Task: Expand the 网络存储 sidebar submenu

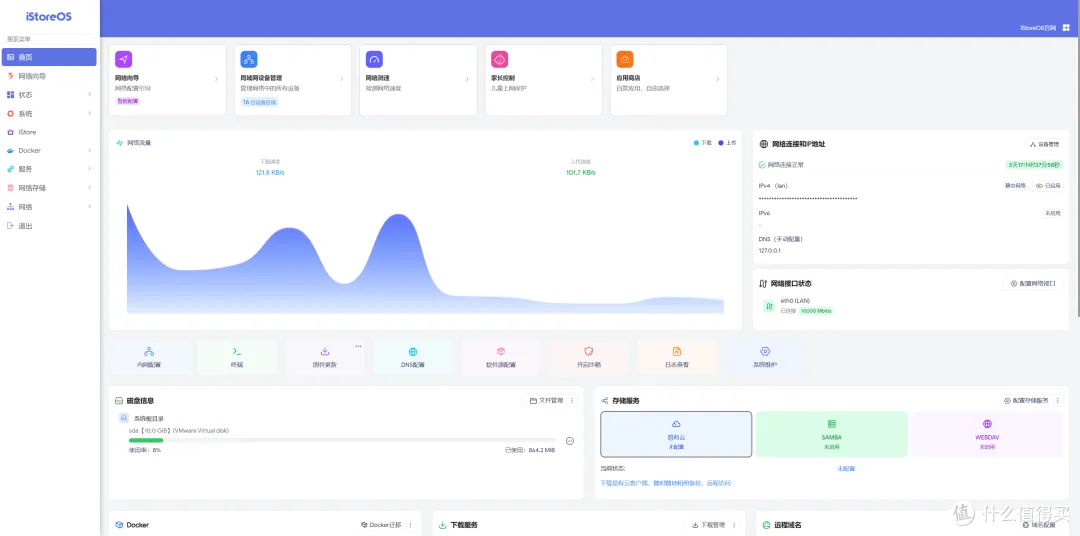Action: click(49, 188)
